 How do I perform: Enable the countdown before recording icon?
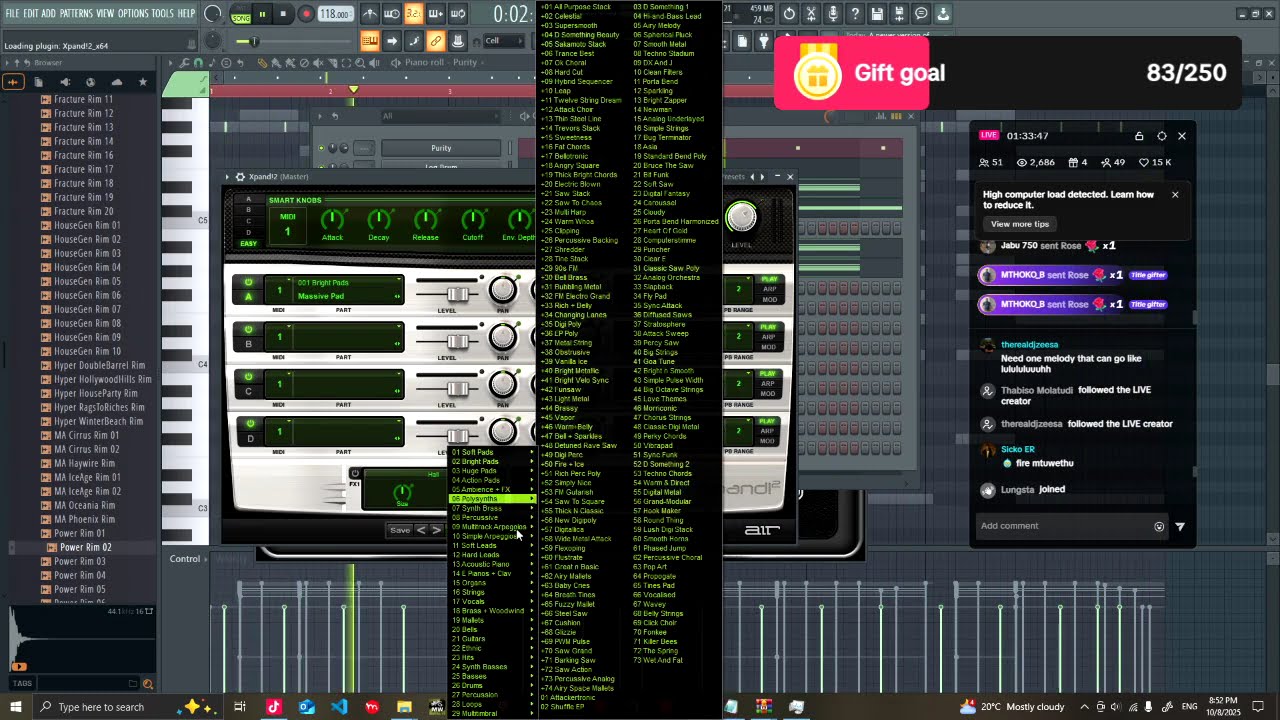tap(413, 14)
